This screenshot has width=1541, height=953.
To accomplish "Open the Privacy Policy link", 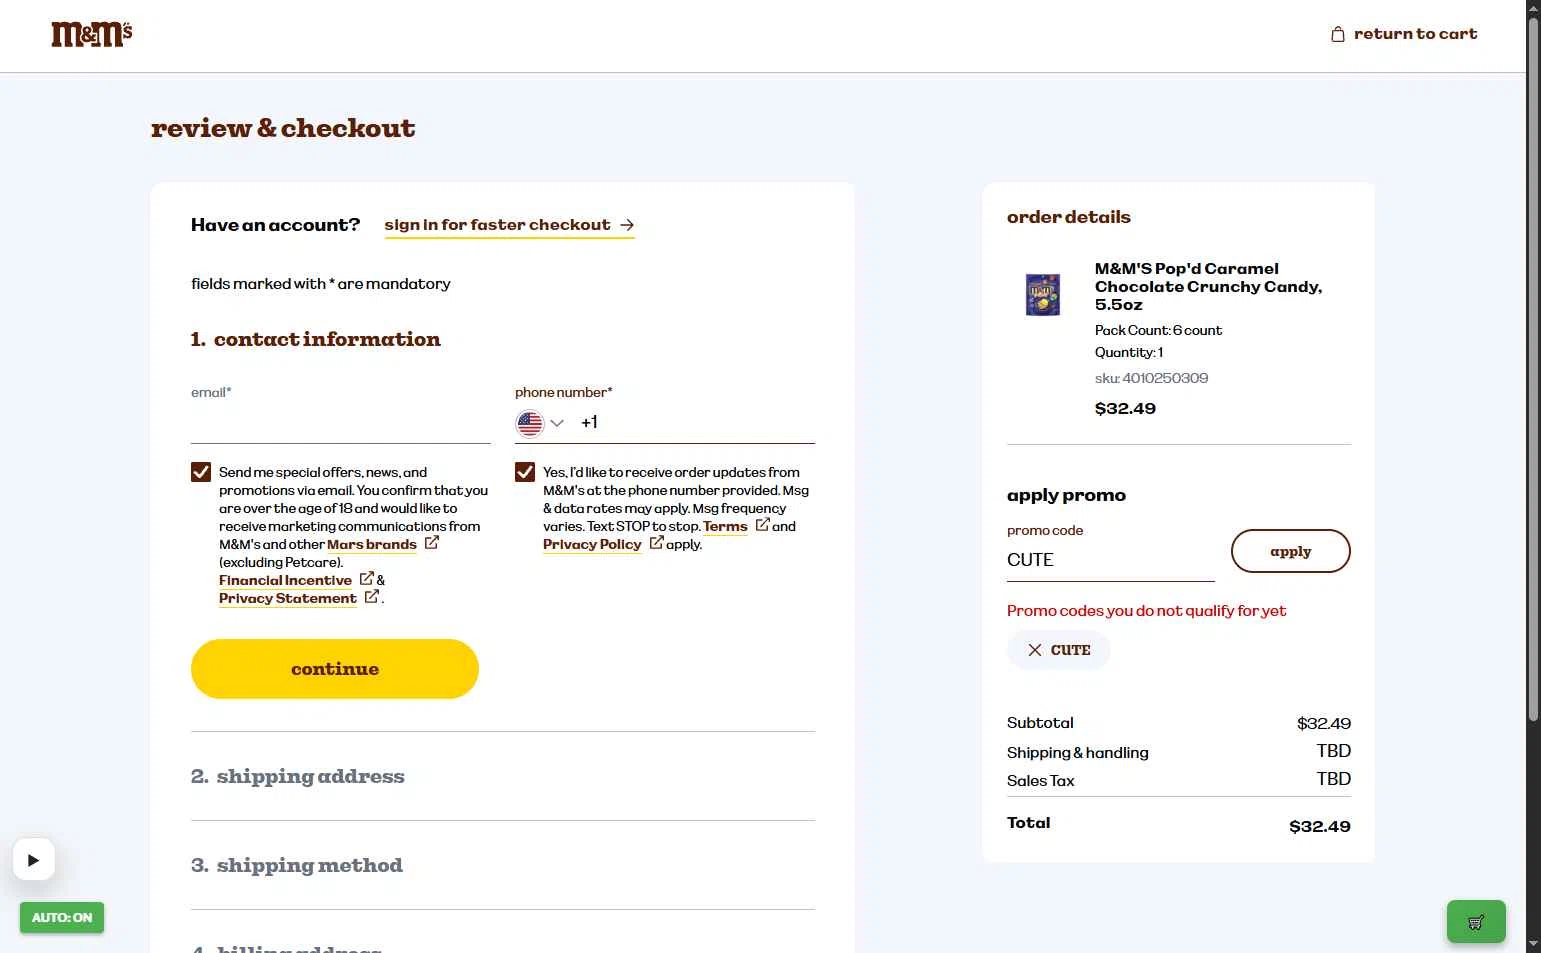I will tap(592, 544).
